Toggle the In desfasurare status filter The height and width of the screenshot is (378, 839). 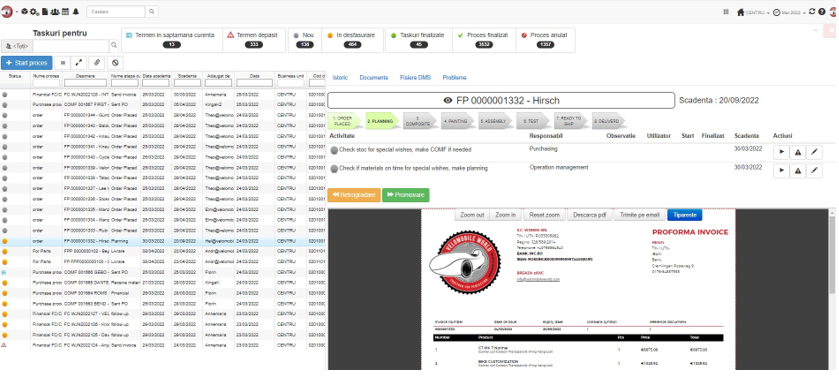tap(352, 40)
